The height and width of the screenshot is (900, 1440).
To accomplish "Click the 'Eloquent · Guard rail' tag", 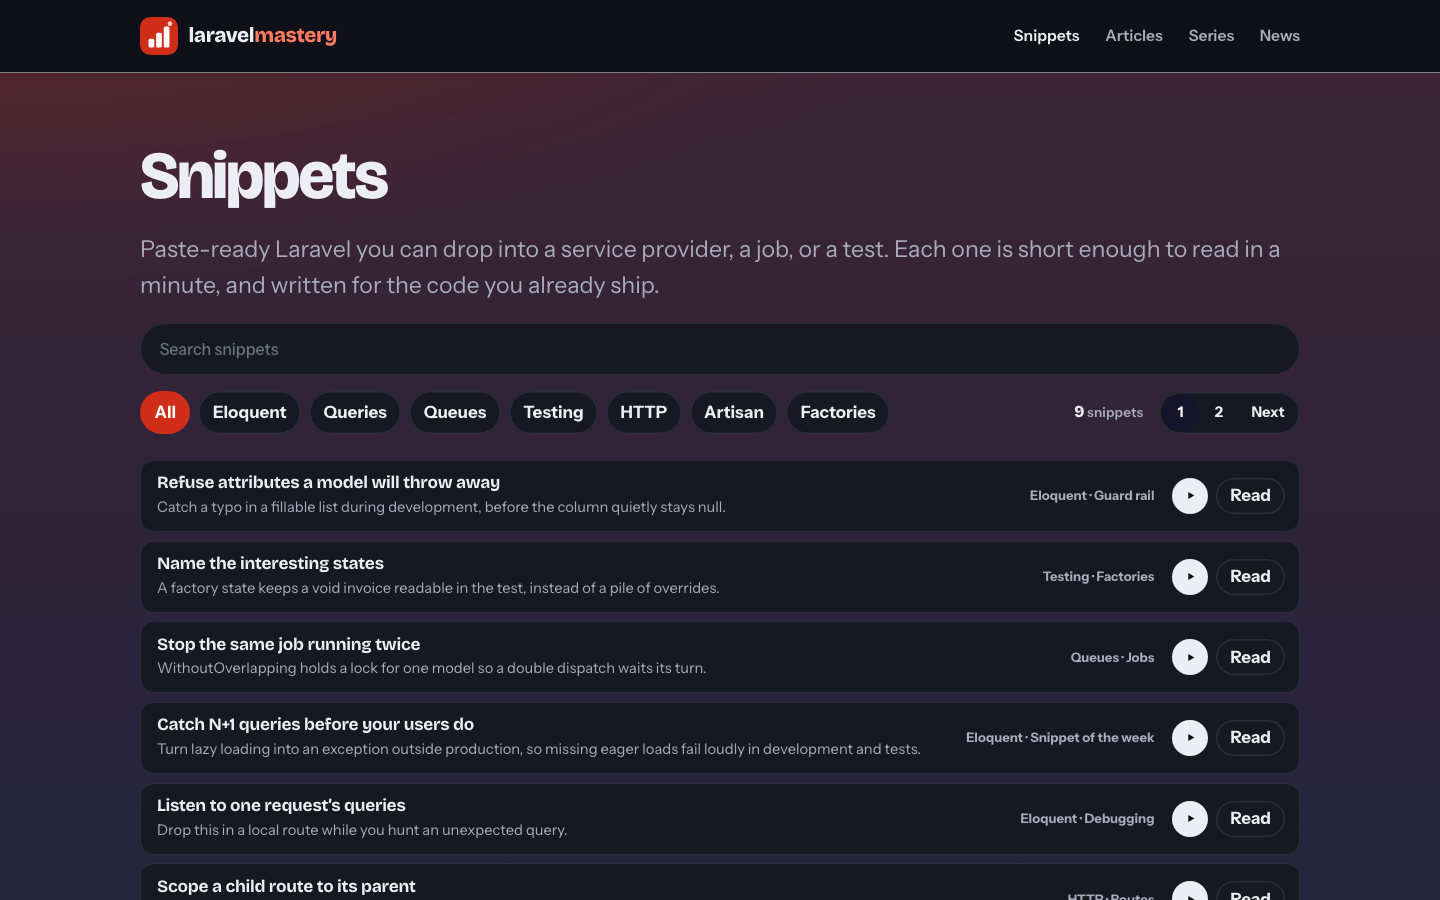I will (x=1092, y=496).
